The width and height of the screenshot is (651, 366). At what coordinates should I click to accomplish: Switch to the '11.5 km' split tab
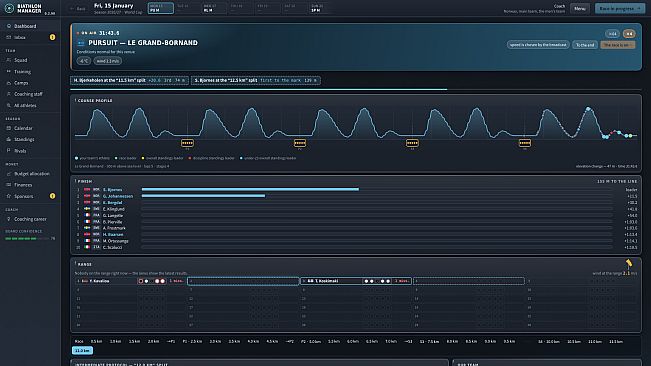click(x=616, y=342)
